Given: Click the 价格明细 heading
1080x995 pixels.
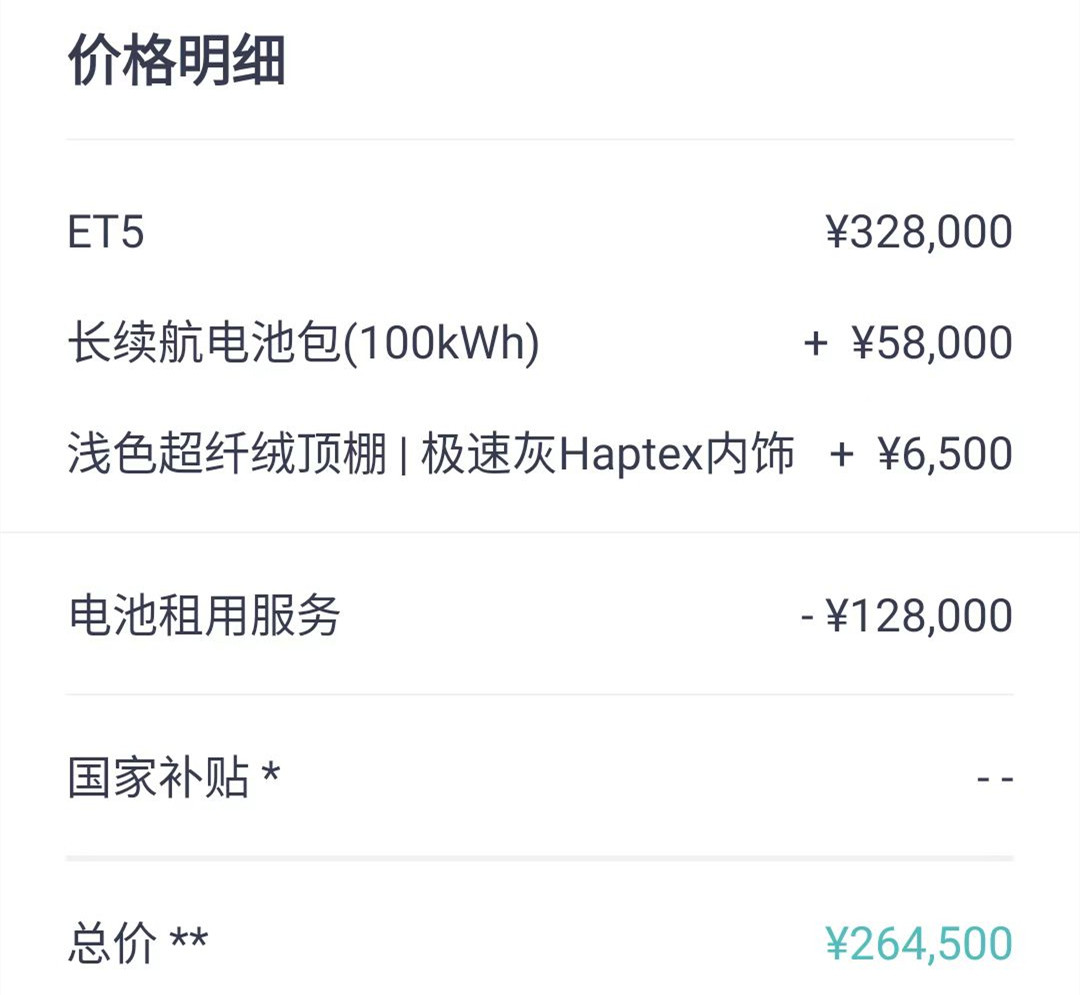Looking at the screenshot, I should coord(177,61).
